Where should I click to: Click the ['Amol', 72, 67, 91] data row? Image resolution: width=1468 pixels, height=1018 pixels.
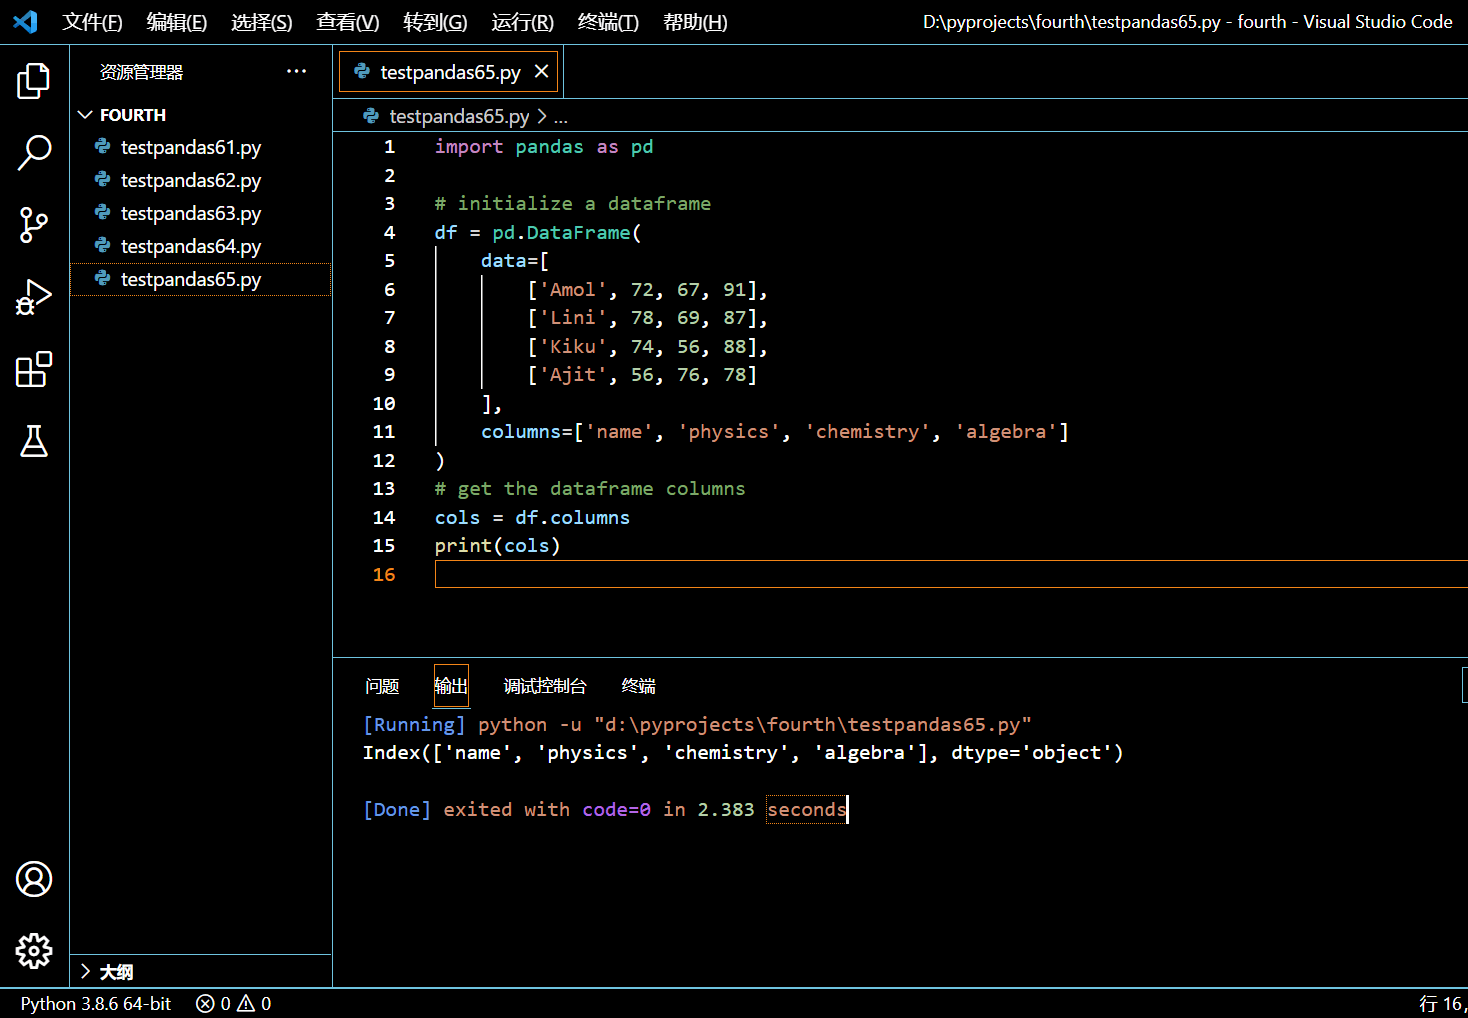pos(648,290)
